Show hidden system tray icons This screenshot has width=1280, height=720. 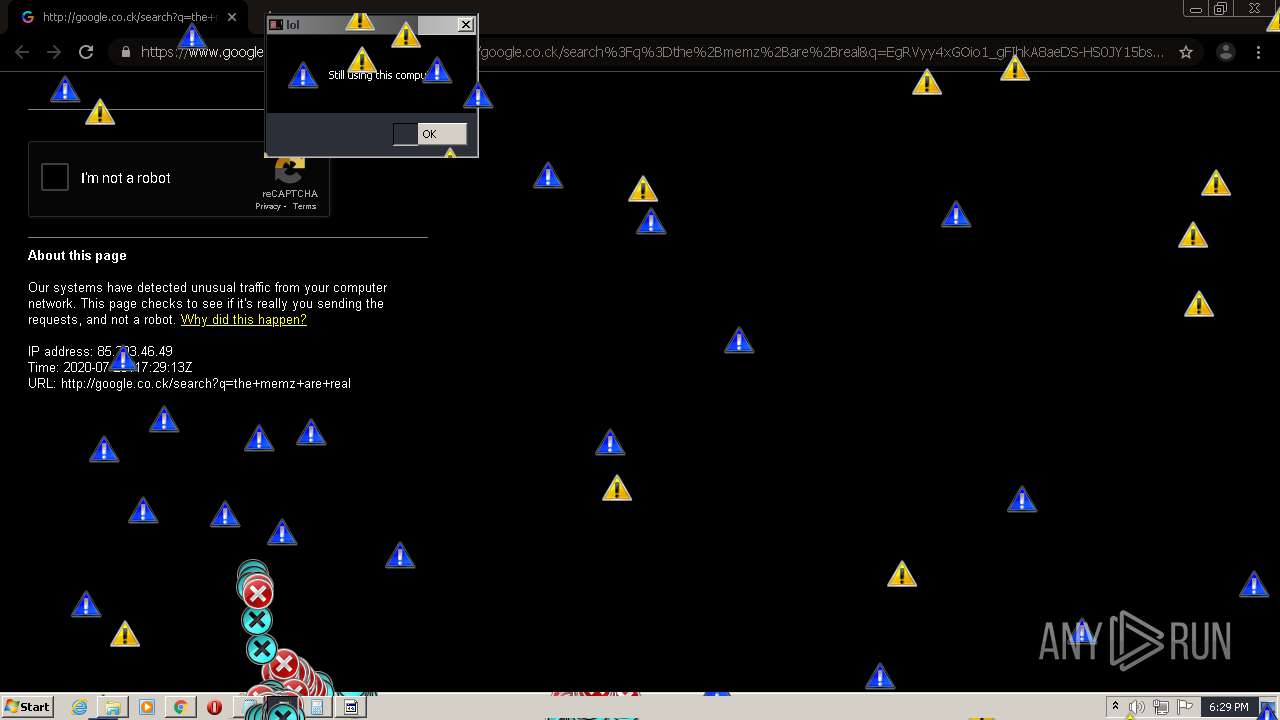pos(1115,707)
